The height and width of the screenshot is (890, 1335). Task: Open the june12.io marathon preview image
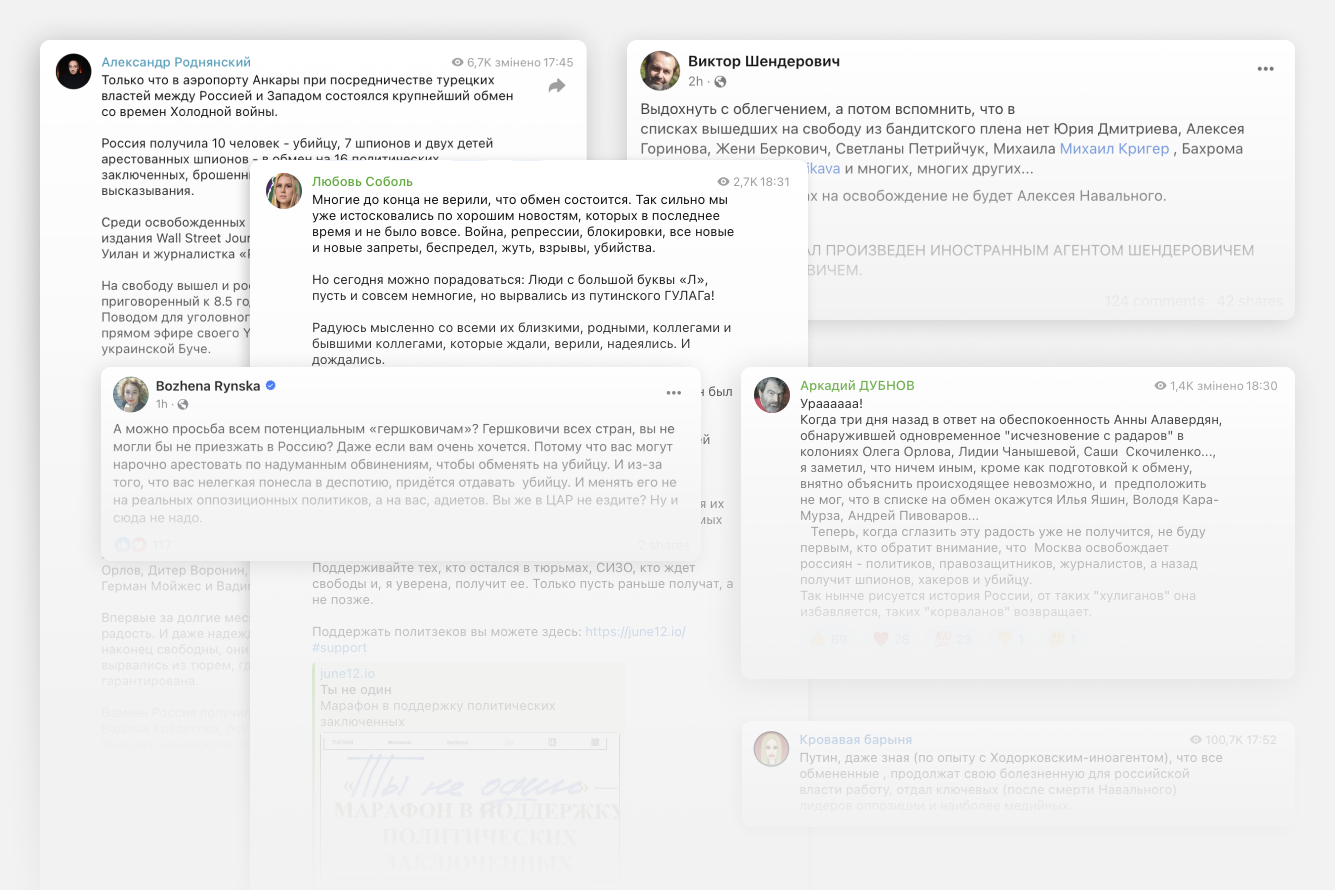tap(470, 800)
